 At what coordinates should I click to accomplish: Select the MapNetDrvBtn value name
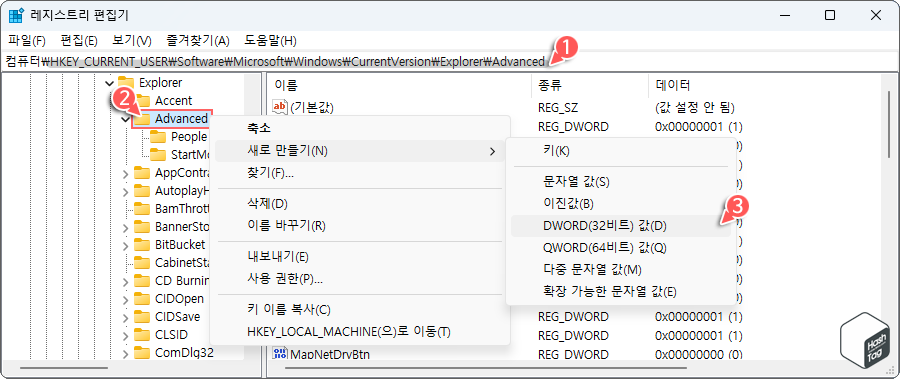(x=329, y=354)
